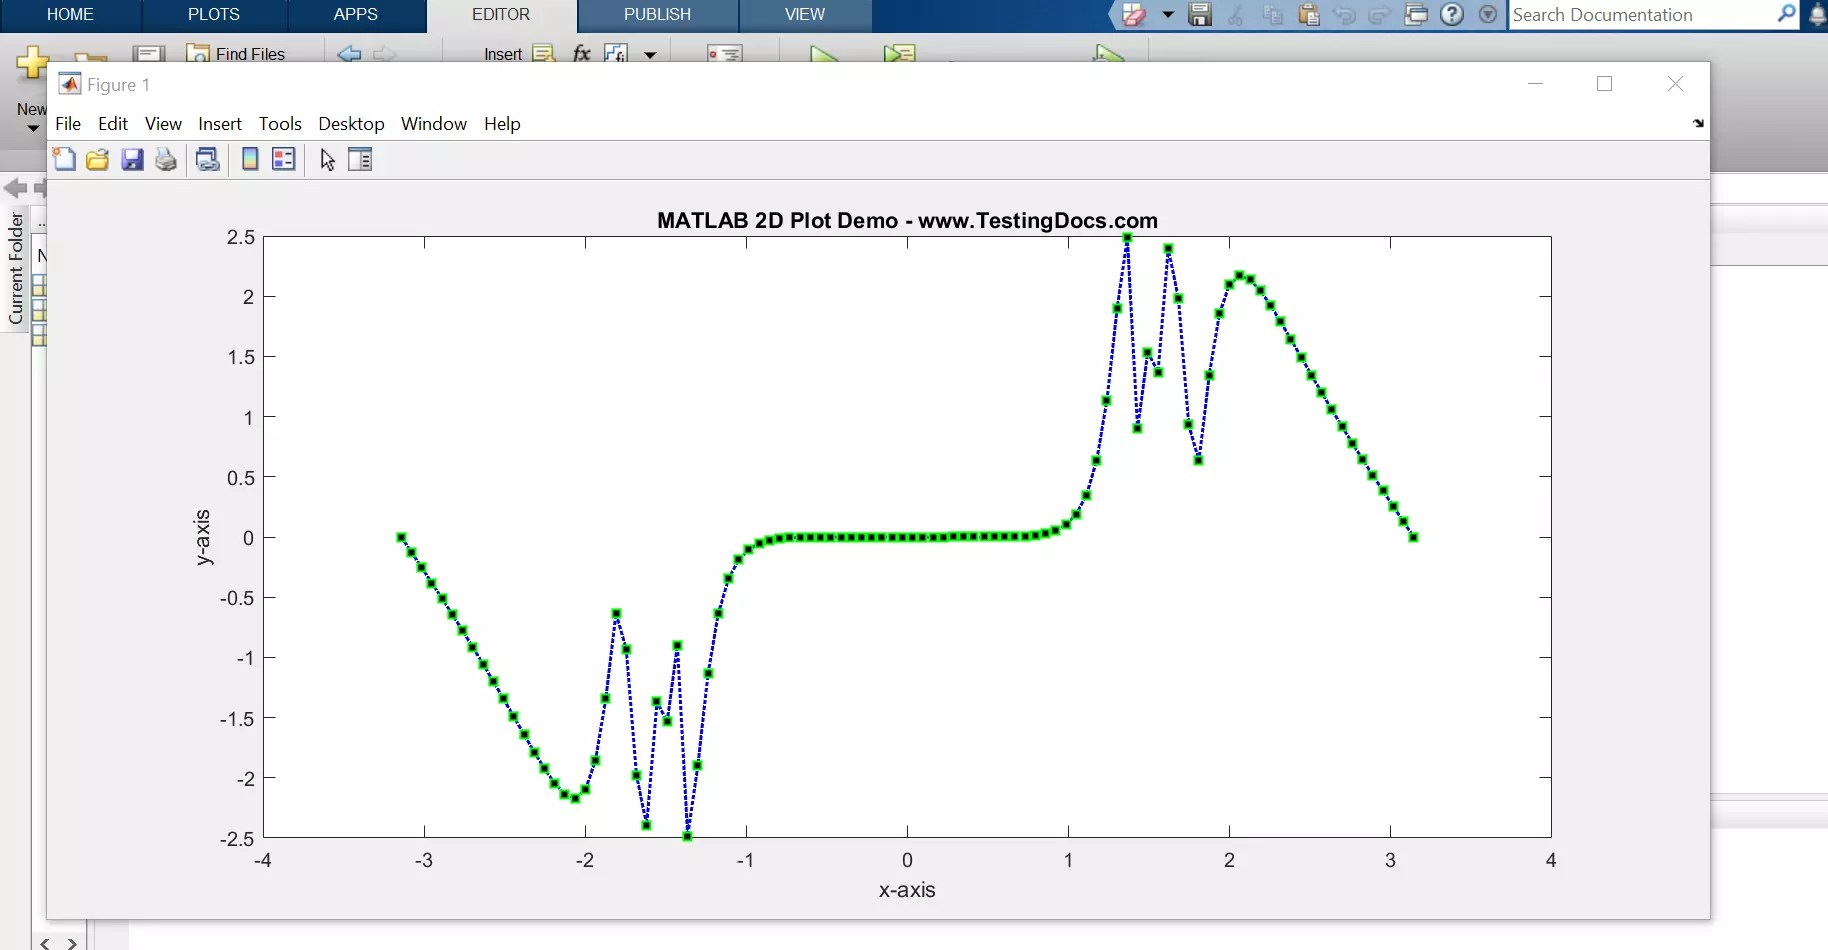Click the Link Plot icon in the figure toolbar

[x=208, y=159]
